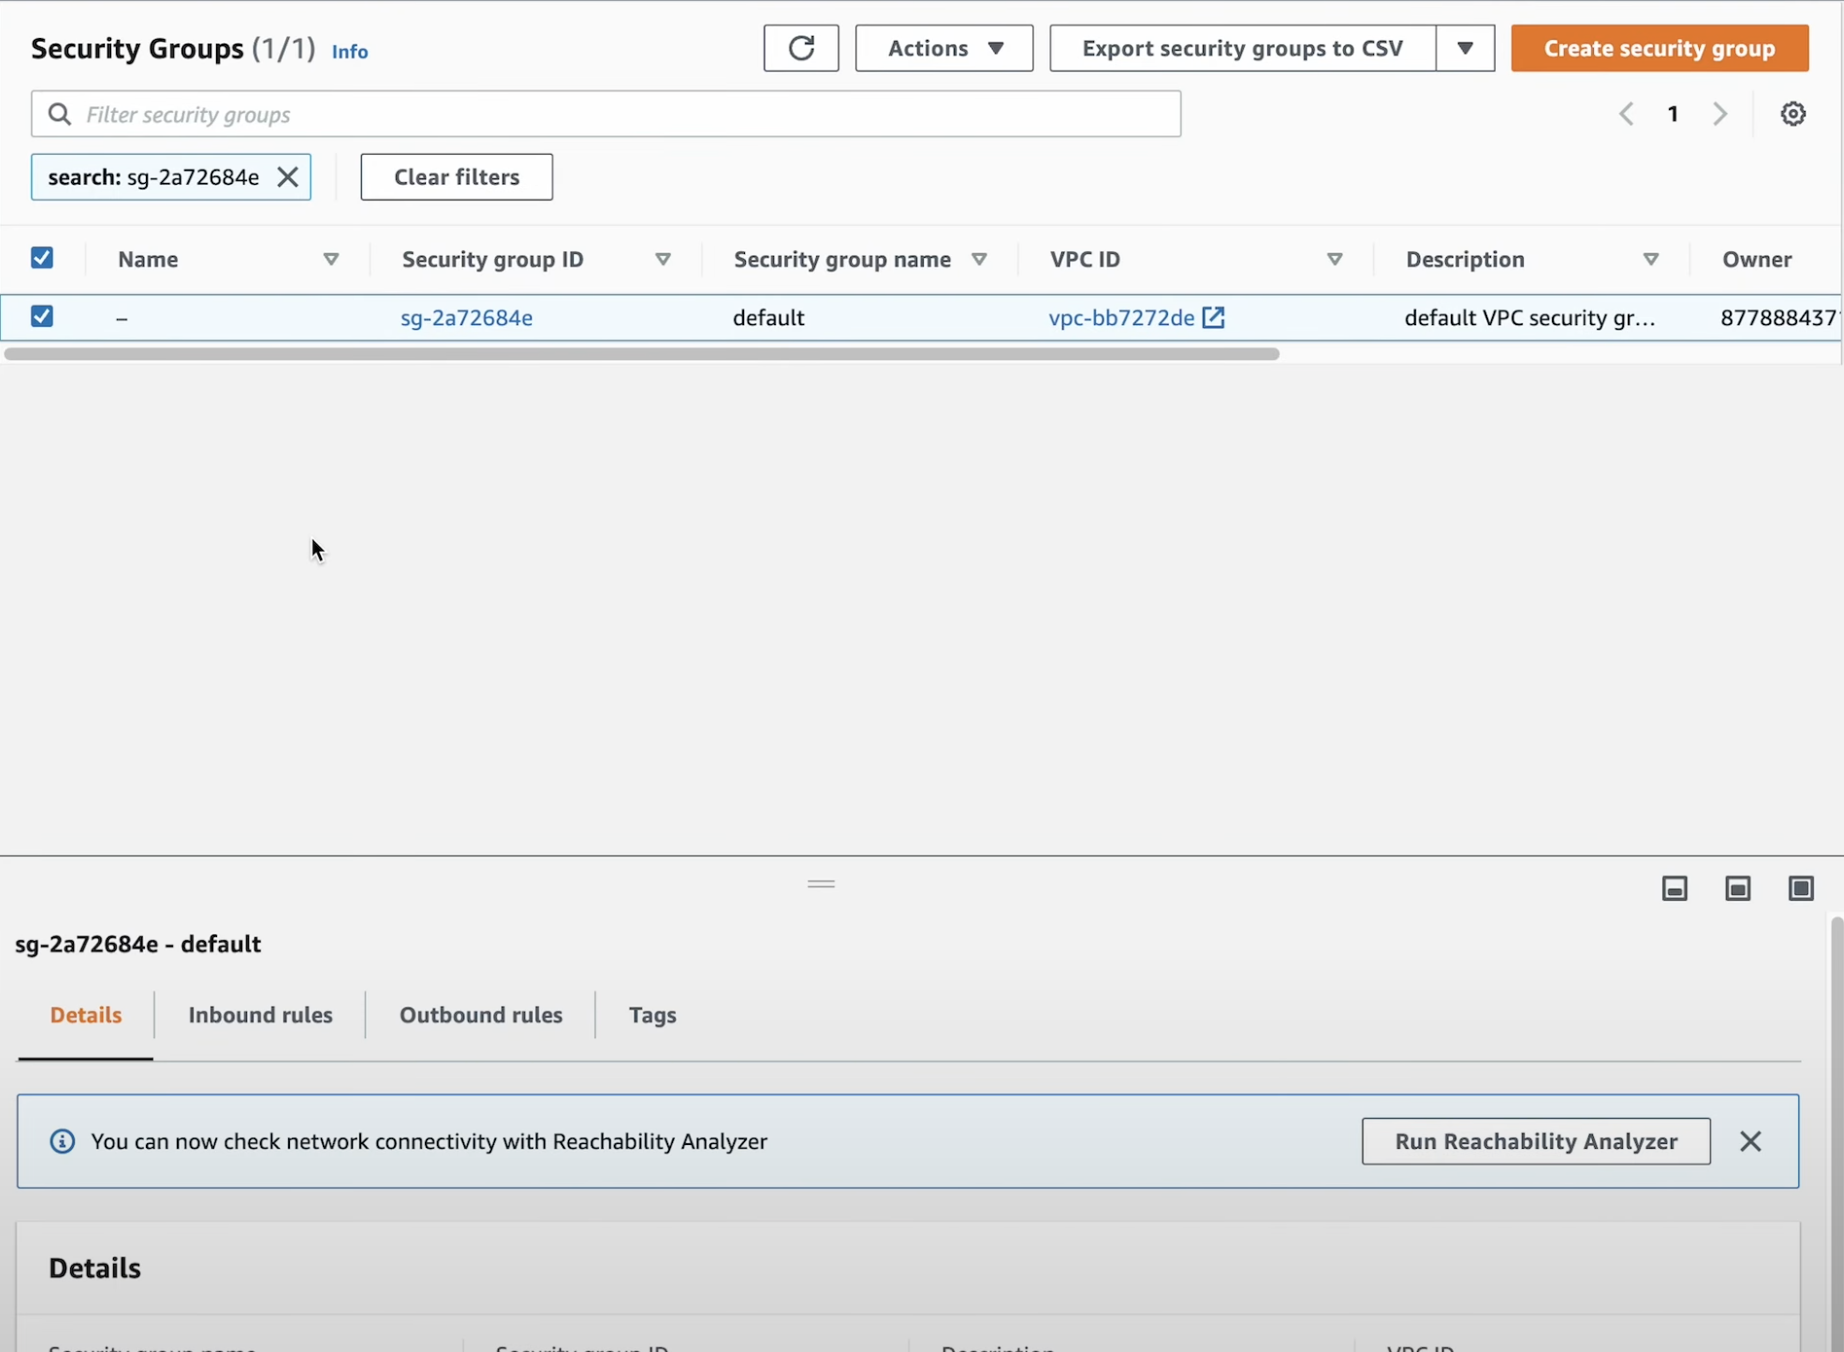Open the Actions dropdown
Screen dimensions: 1844x1352
point(944,48)
